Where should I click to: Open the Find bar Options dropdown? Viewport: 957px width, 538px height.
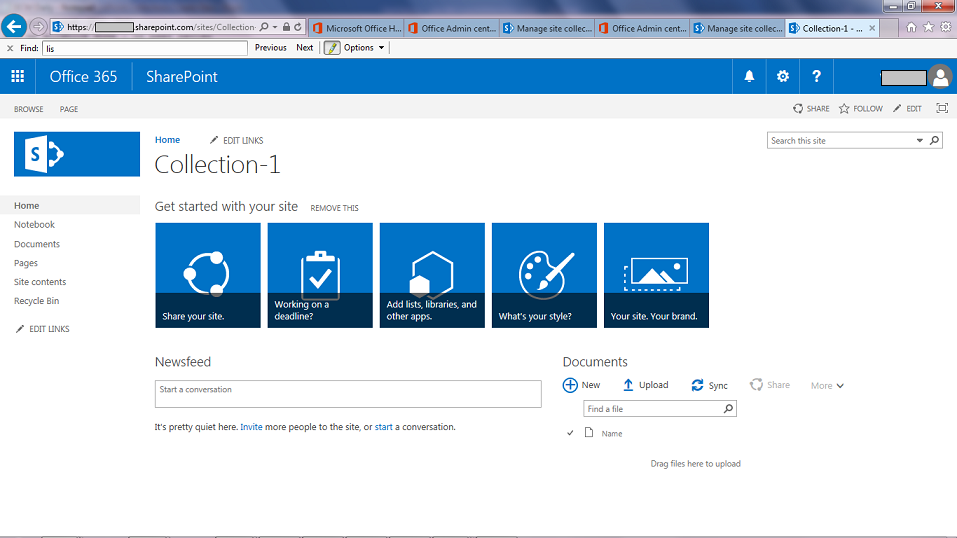[x=364, y=48]
